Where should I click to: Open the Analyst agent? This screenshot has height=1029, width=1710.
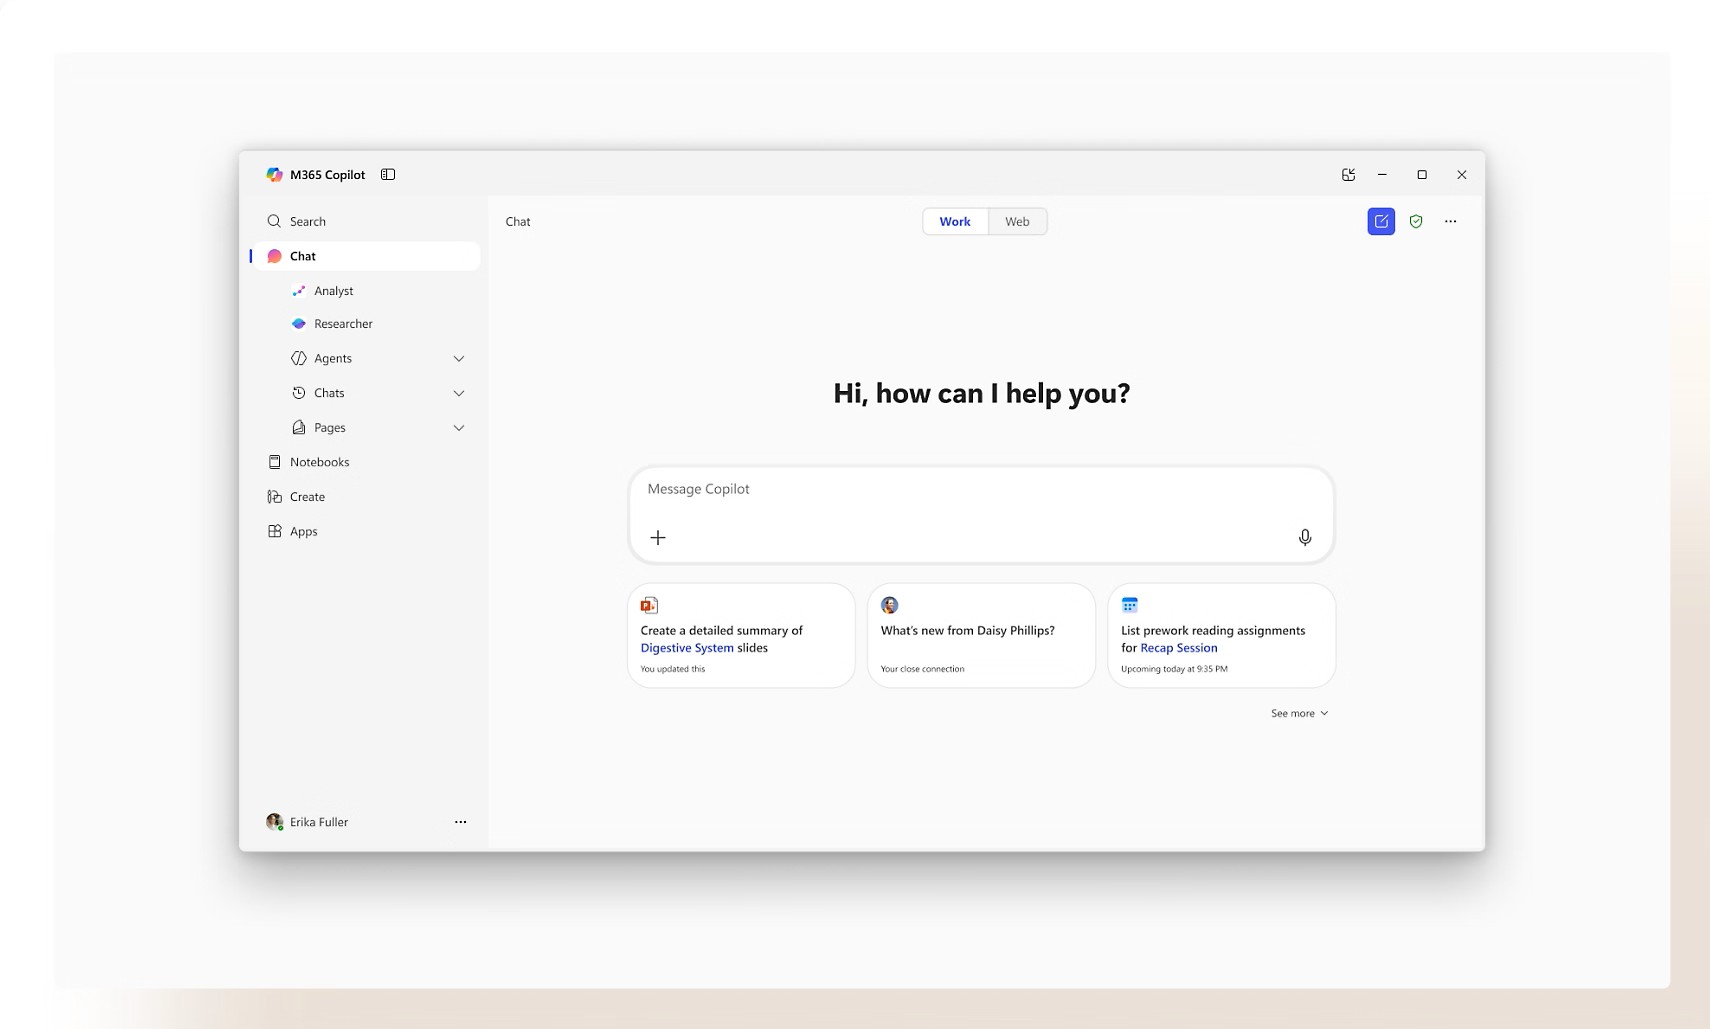tap(333, 291)
